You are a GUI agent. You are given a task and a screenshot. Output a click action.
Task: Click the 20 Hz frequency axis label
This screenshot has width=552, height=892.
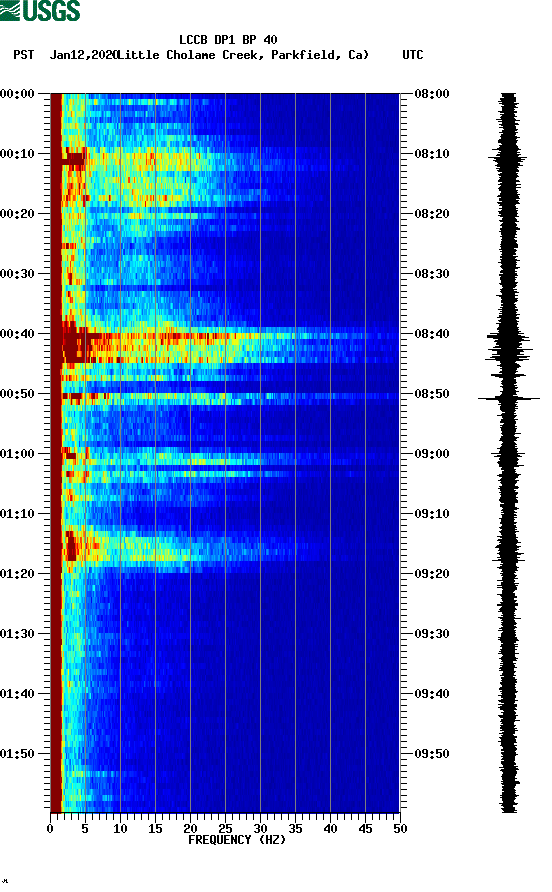point(190,829)
